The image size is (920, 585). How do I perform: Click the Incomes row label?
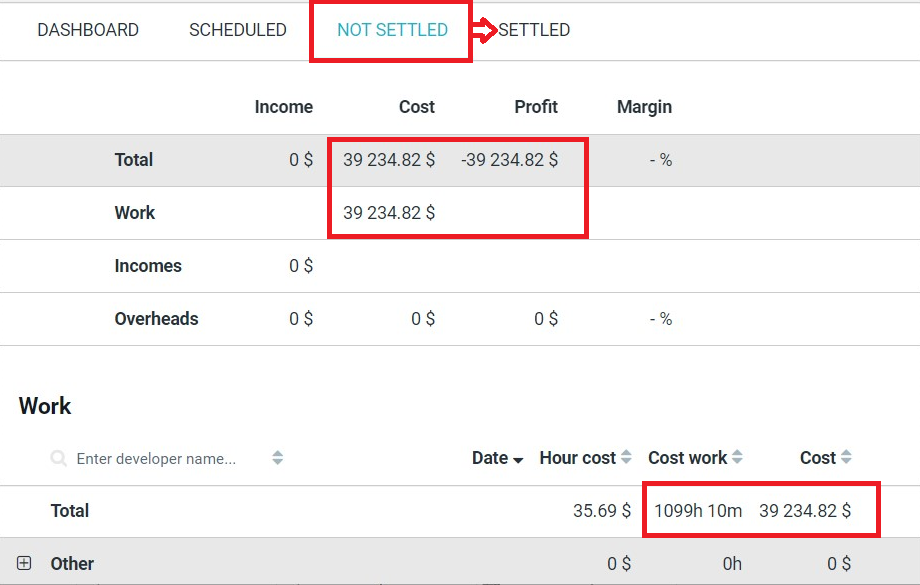148,266
